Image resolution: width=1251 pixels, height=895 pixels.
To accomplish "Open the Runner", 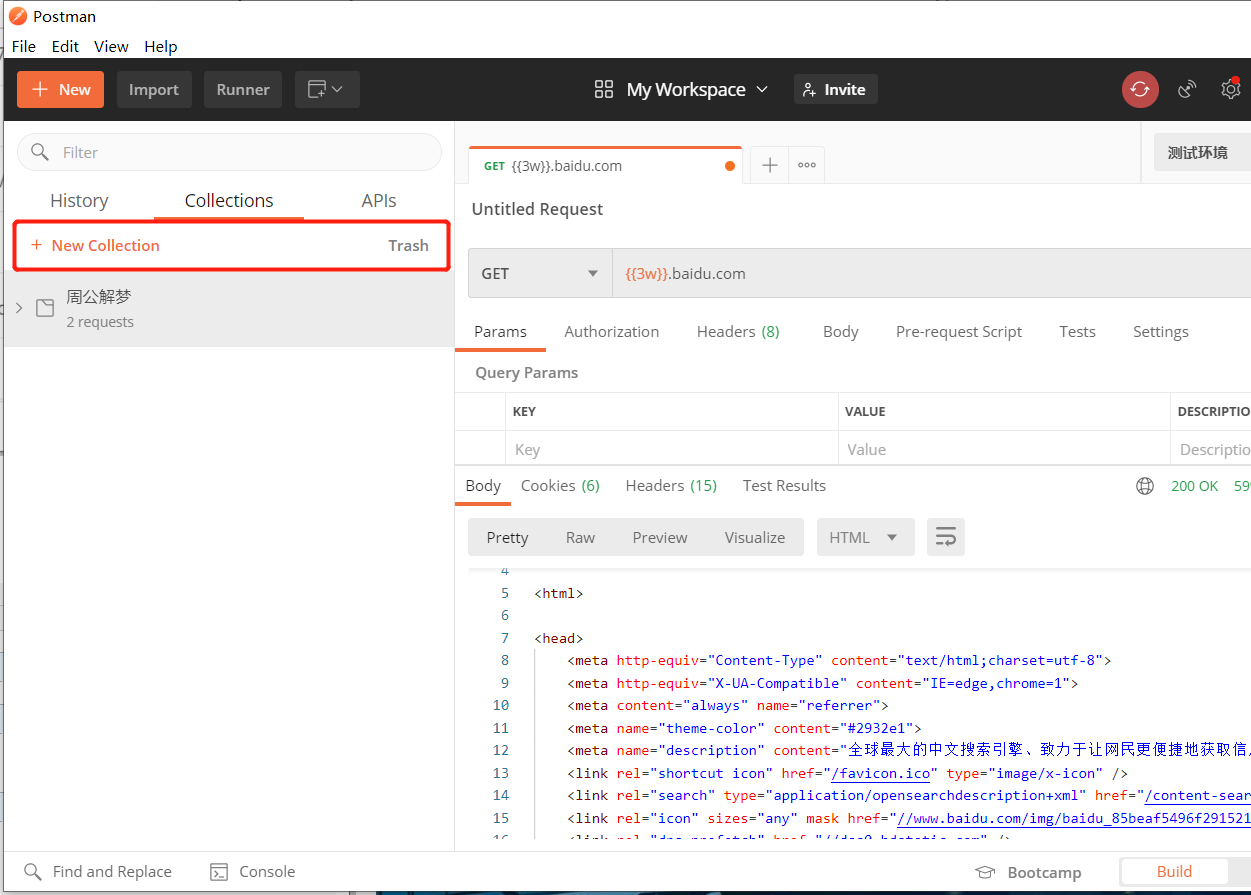I will (x=243, y=89).
